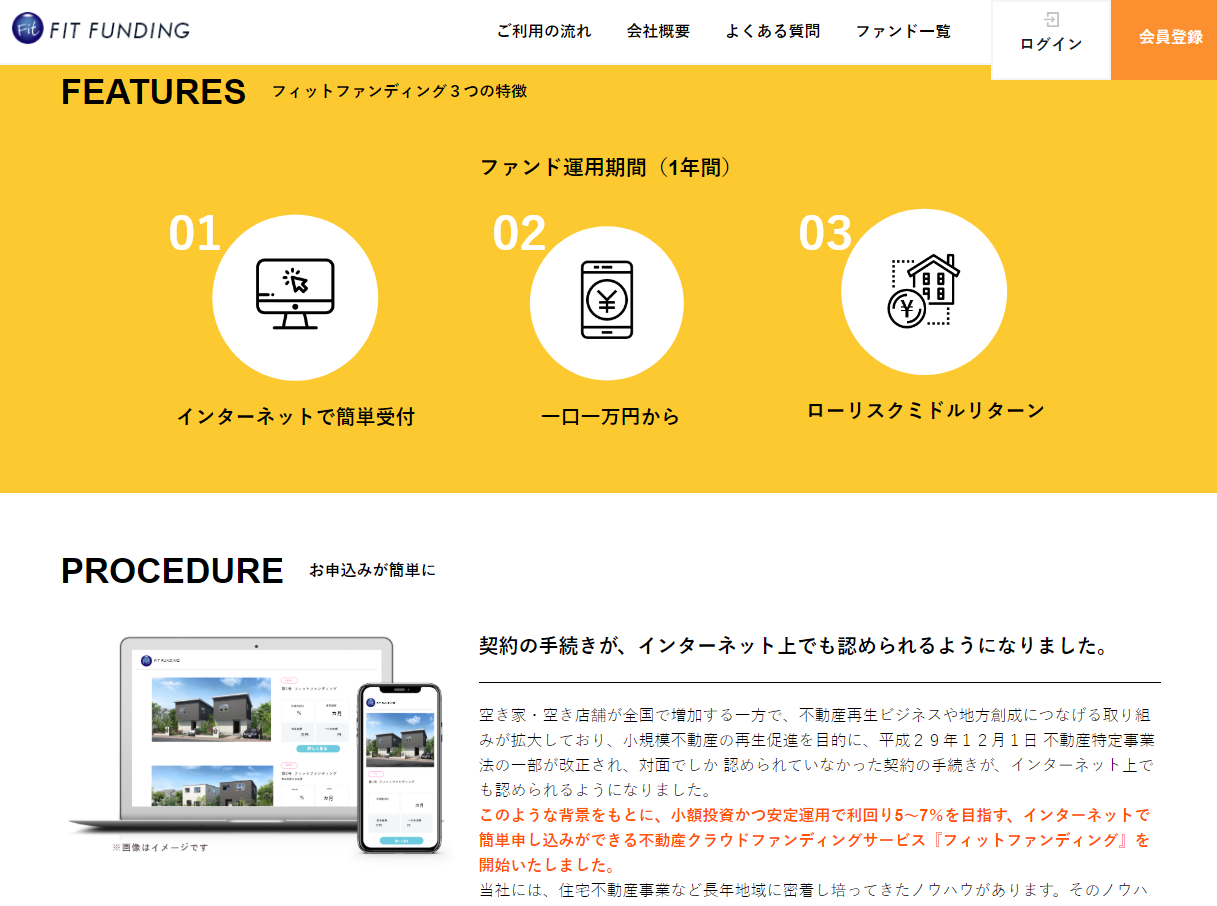This screenshot has width=1217, height=906.
Task: Click the 一口一万円から label
Action: 610,417
